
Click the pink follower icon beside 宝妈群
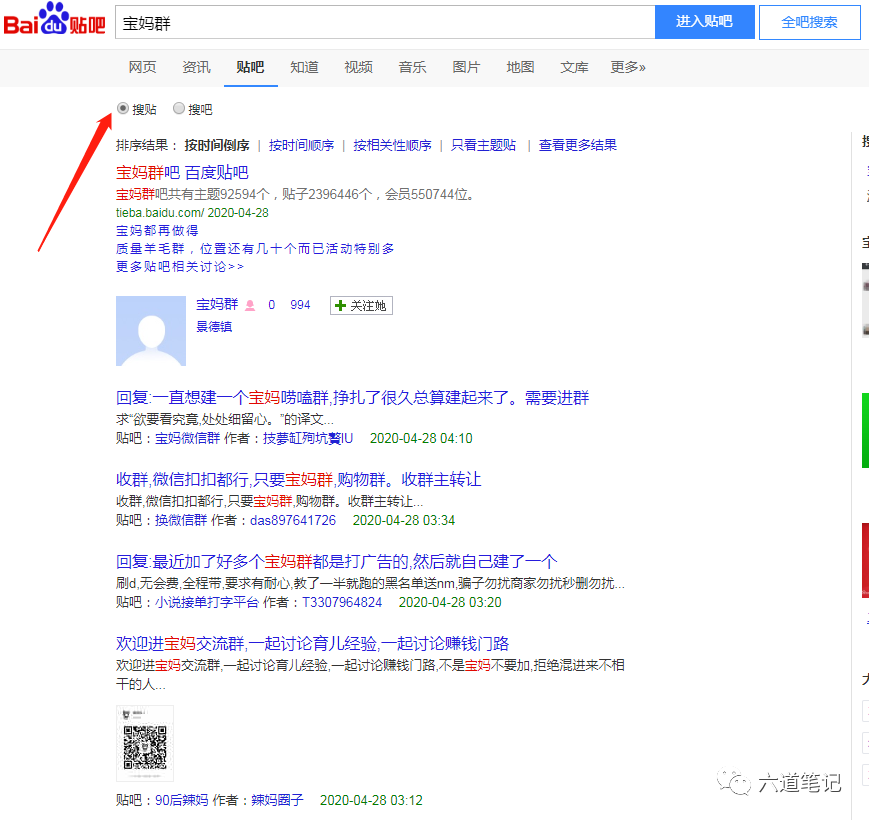(250, 305)
